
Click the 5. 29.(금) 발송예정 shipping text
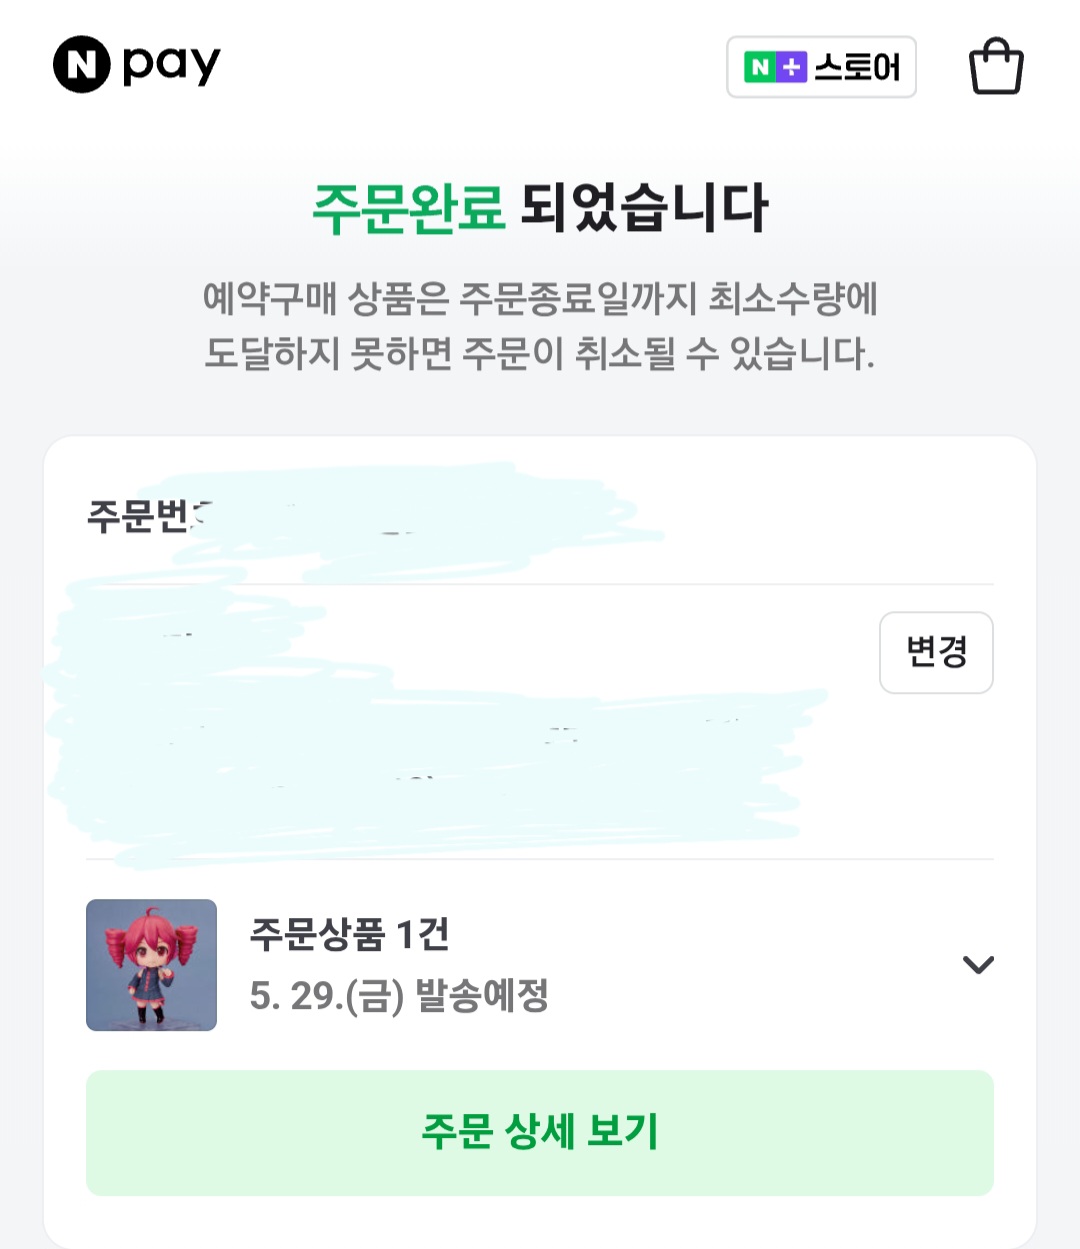[399, 995]
